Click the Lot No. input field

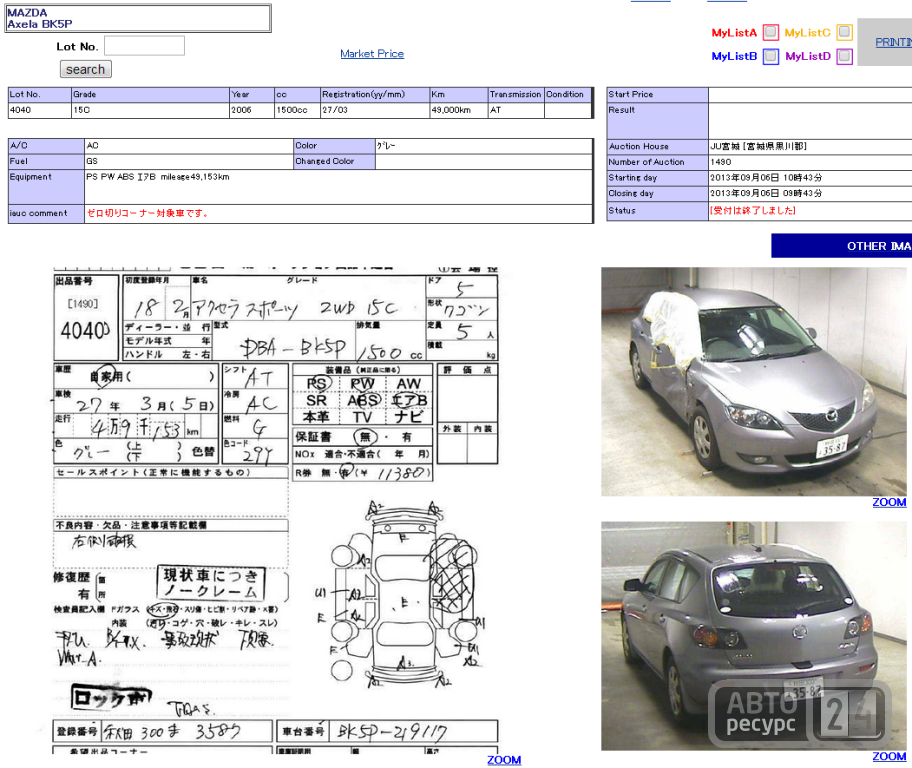click(144, 46)
